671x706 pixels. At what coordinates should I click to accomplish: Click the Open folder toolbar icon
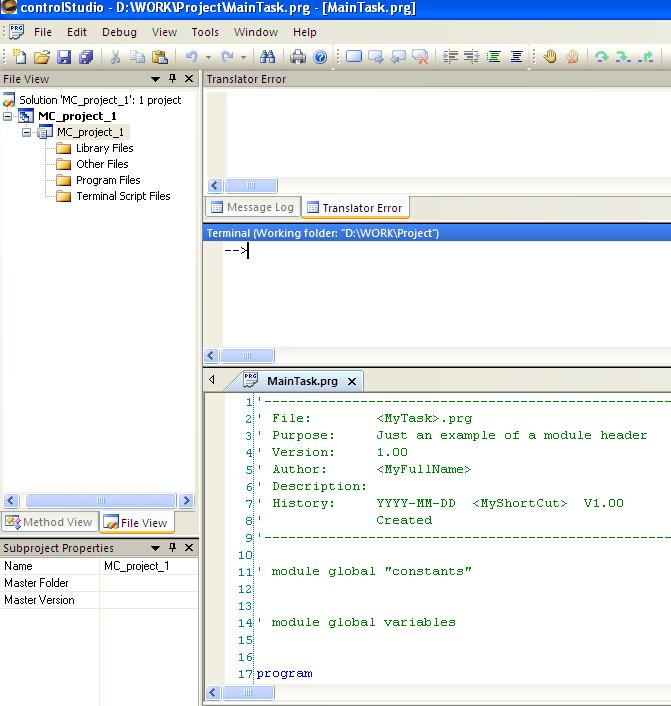42,57
